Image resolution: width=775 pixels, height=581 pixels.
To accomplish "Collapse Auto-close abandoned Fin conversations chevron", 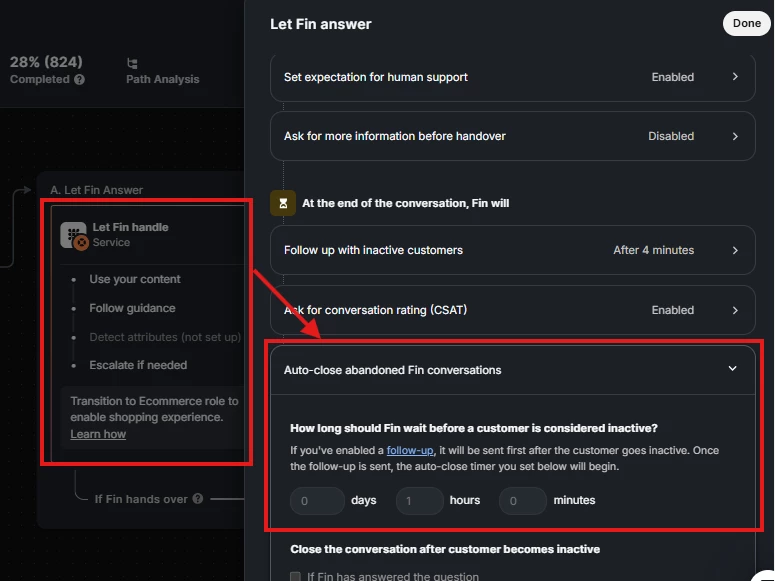I will (732, 368).
